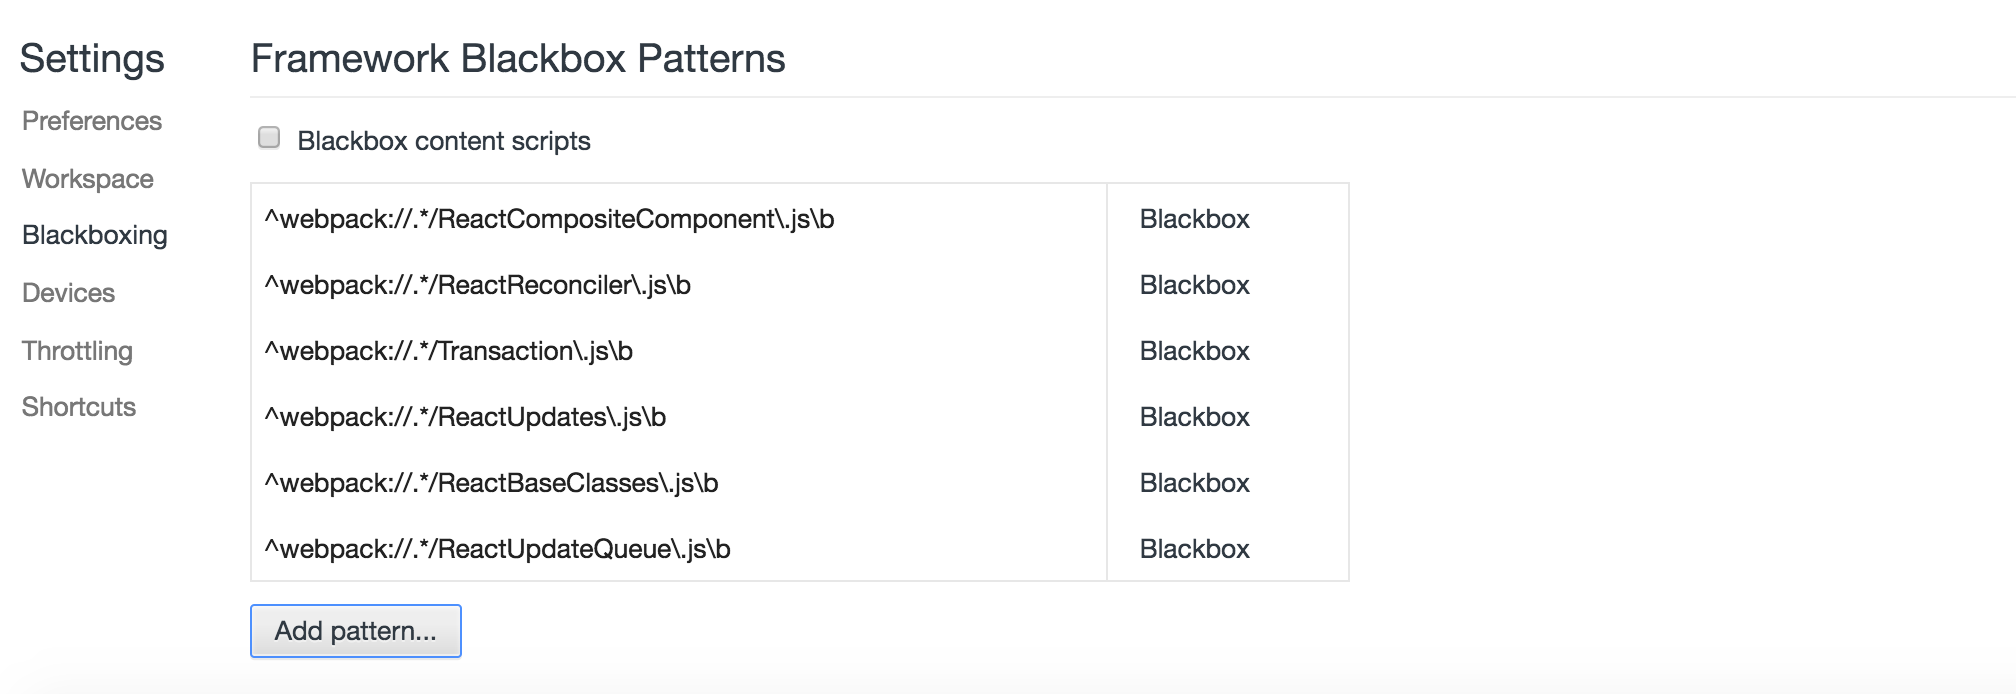
Task: Switch to Workspace settings tab
Action: (x=88, y=179)
